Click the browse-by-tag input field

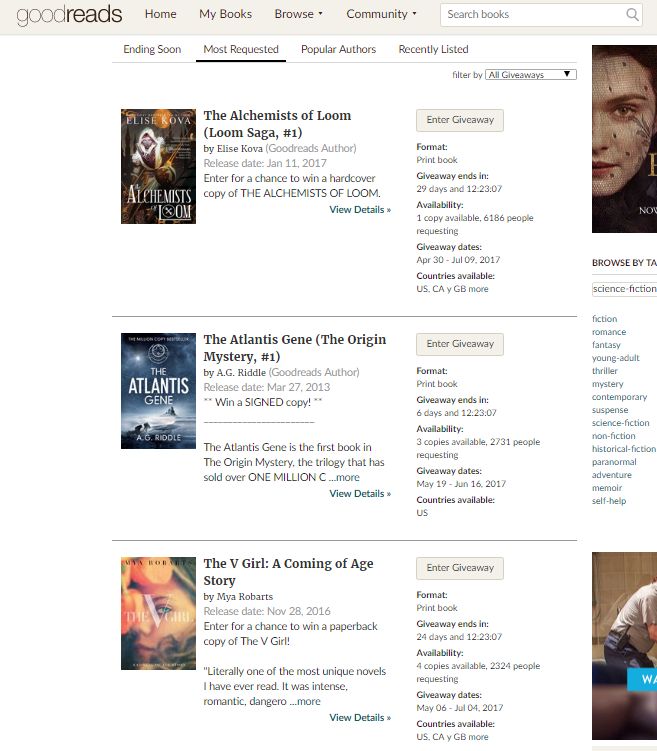point(624,289)
